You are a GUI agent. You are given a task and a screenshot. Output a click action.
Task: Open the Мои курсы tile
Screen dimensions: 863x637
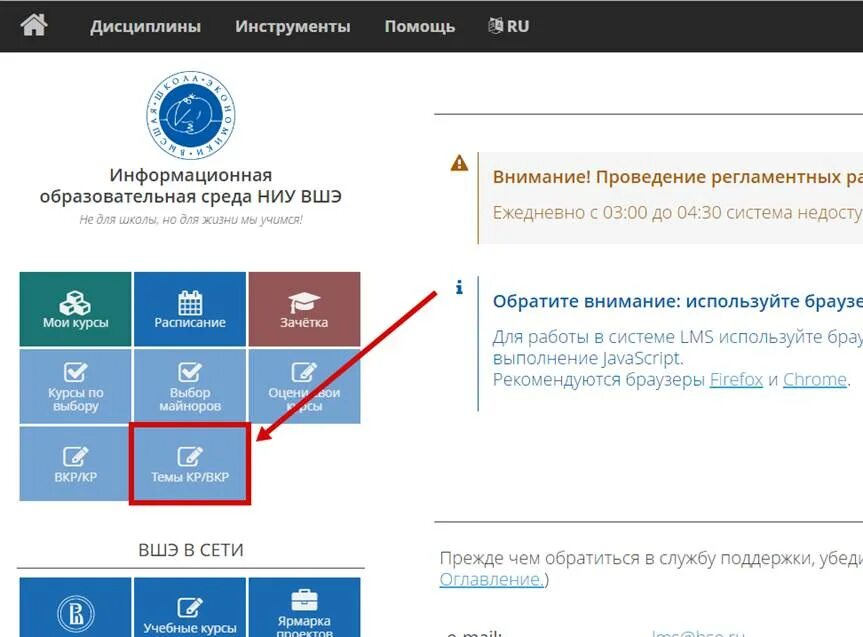coord(75,309)
